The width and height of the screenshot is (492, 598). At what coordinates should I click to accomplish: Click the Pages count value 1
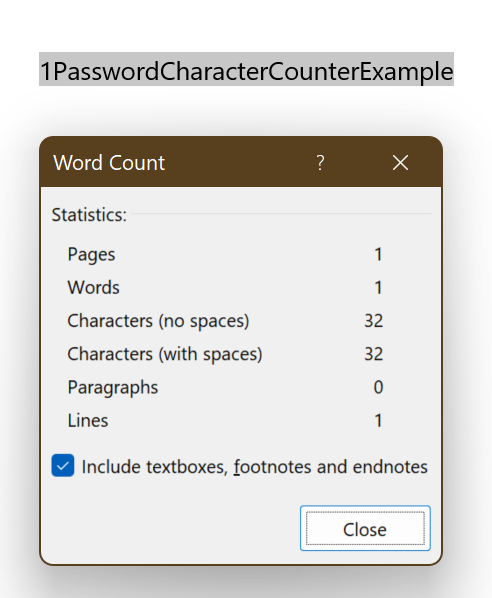[378, 254]
